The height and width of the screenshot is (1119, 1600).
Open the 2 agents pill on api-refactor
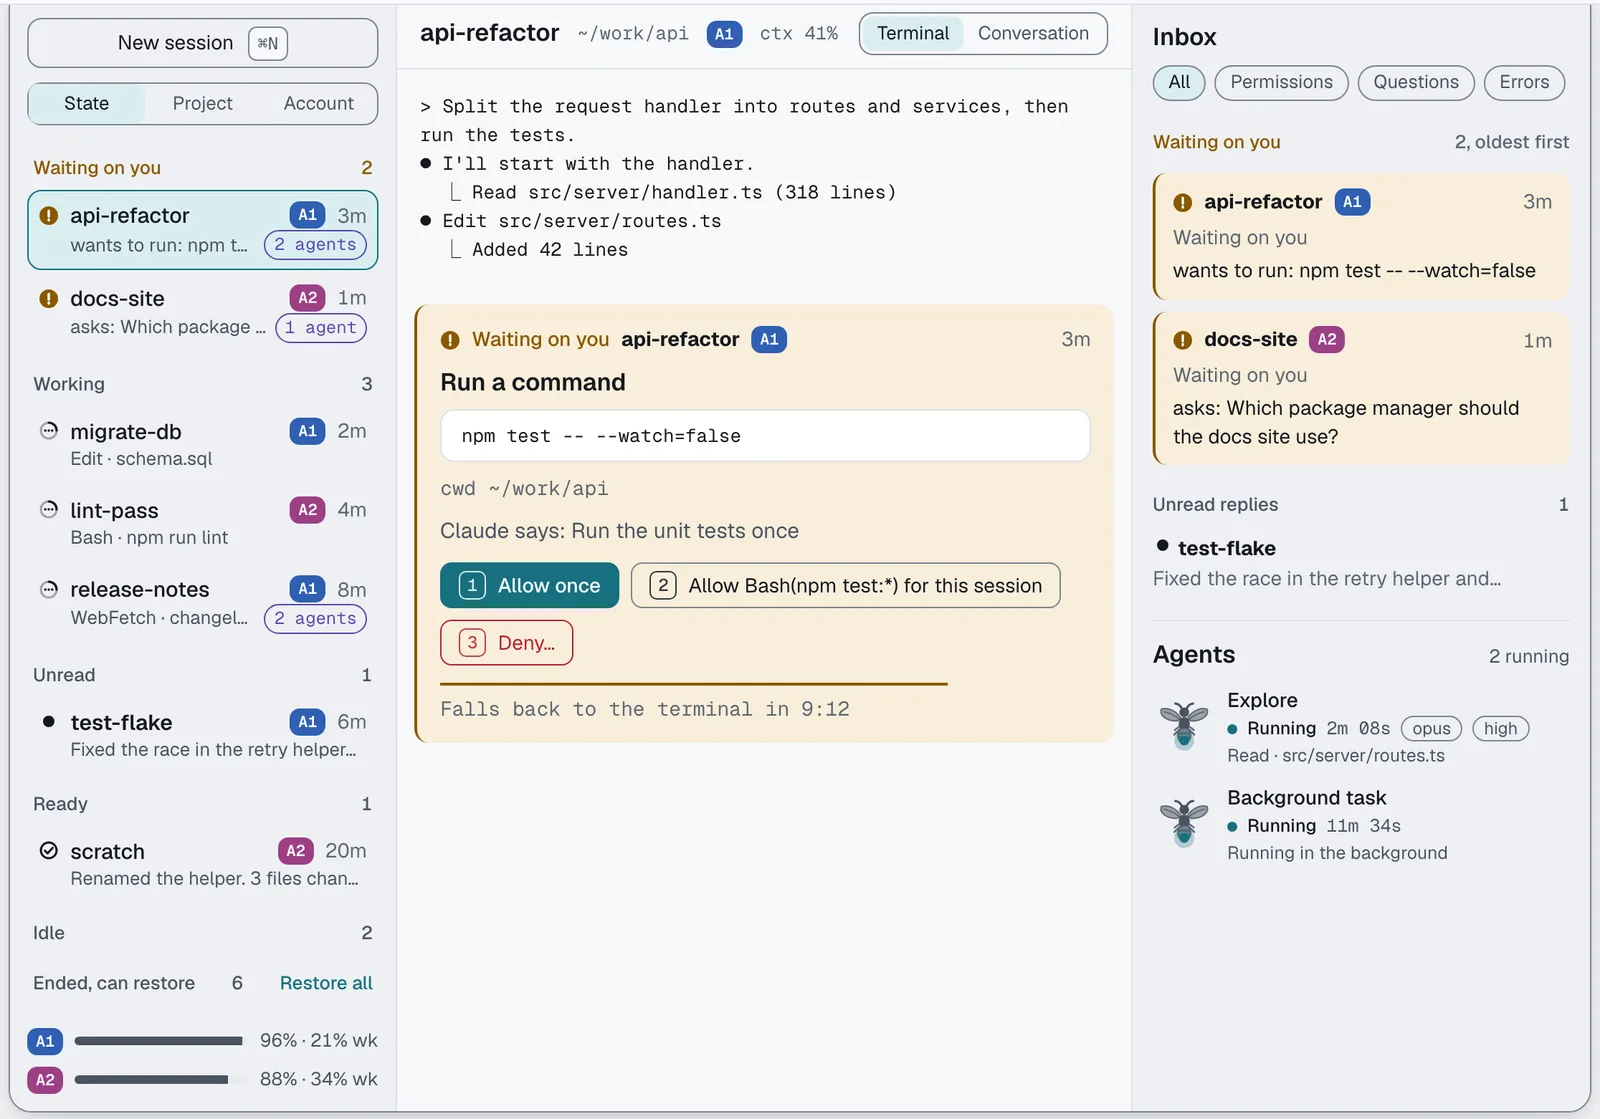[x=315, y=245]
